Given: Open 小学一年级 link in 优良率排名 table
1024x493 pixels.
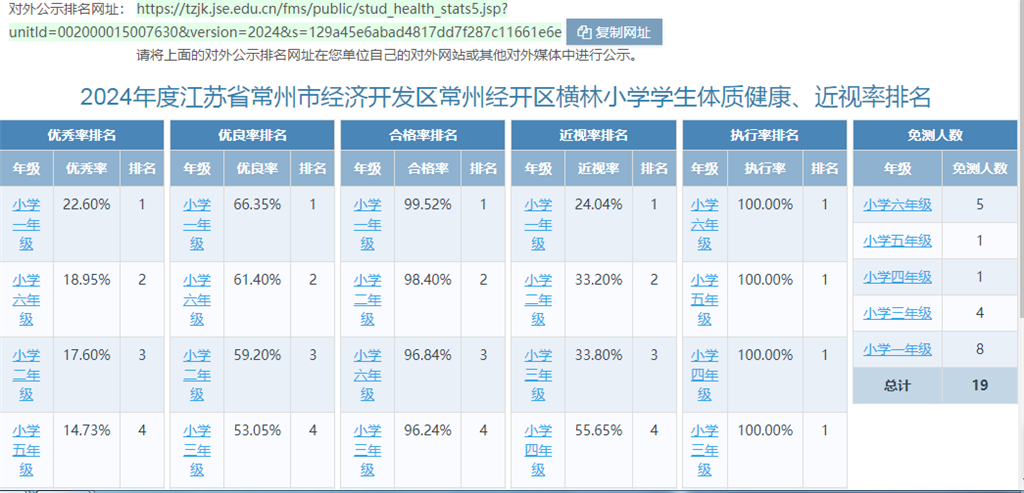Looking at the screenshot, I should click(x=197, y=225).
